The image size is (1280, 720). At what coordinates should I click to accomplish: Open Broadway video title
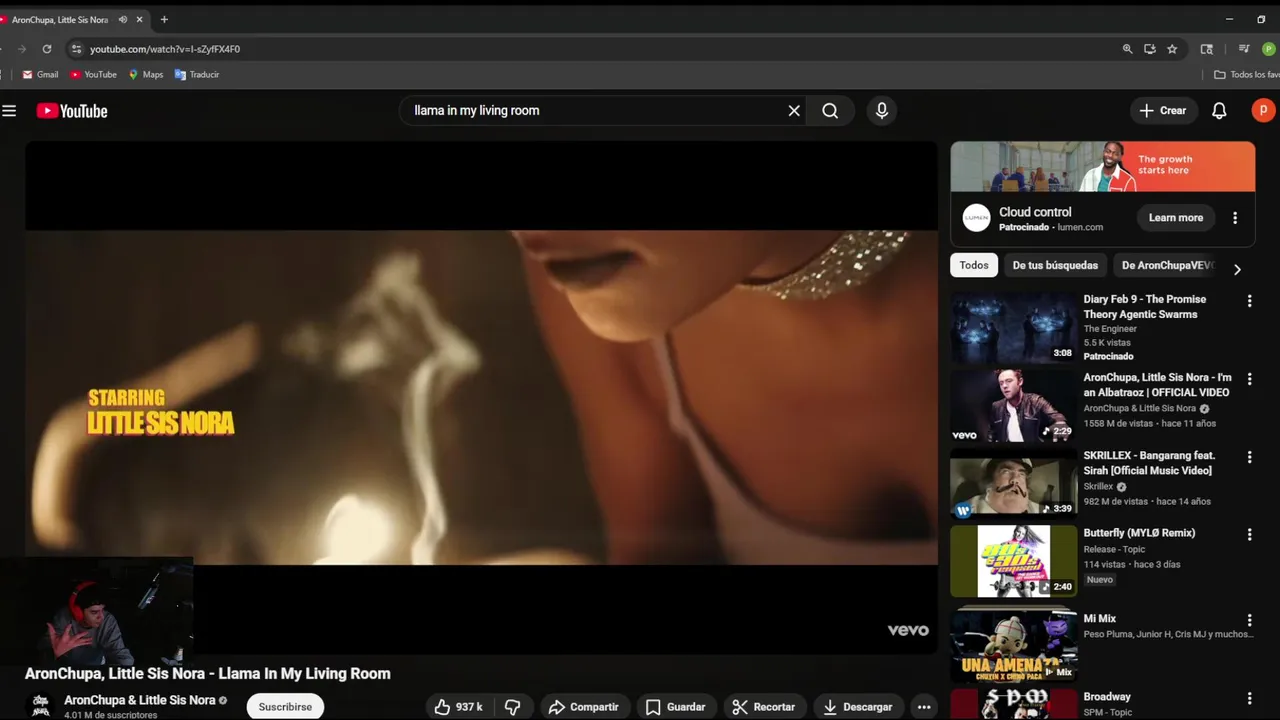click(1107, 697)
